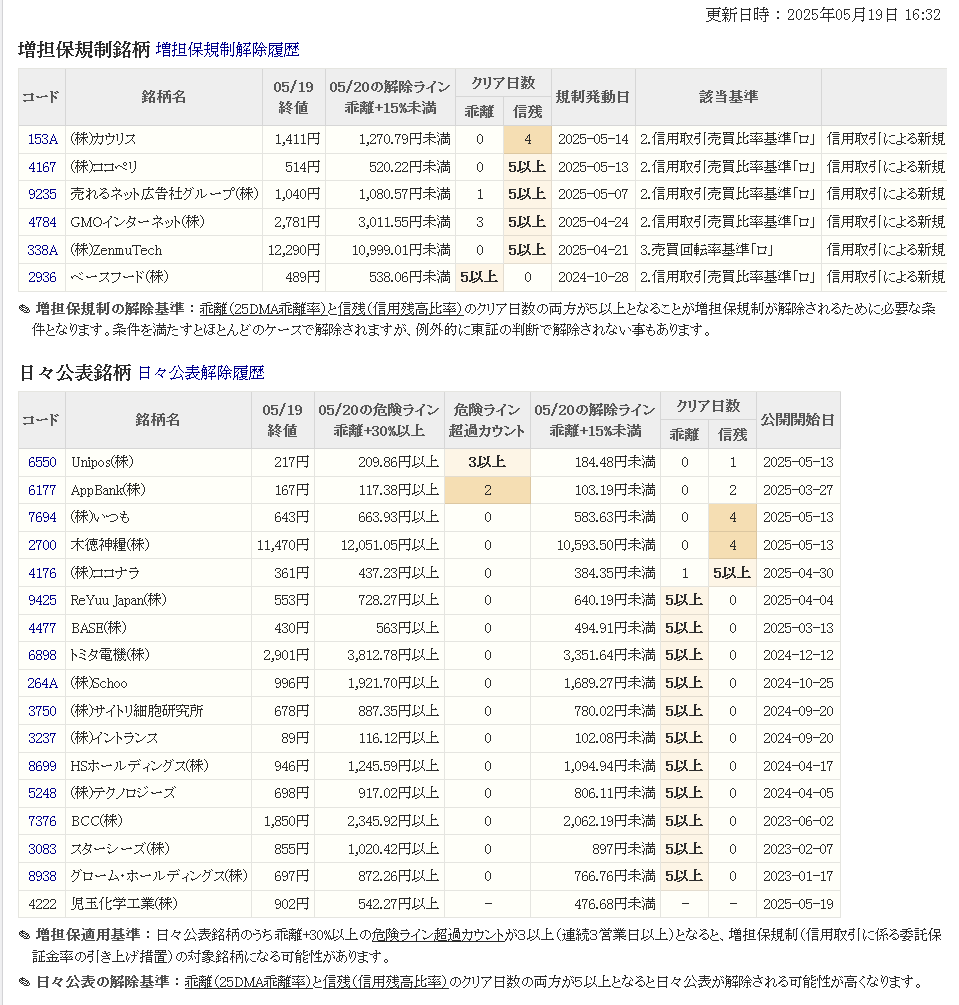
Task: Click stock code 9235
Action: (x=42, y=194)
